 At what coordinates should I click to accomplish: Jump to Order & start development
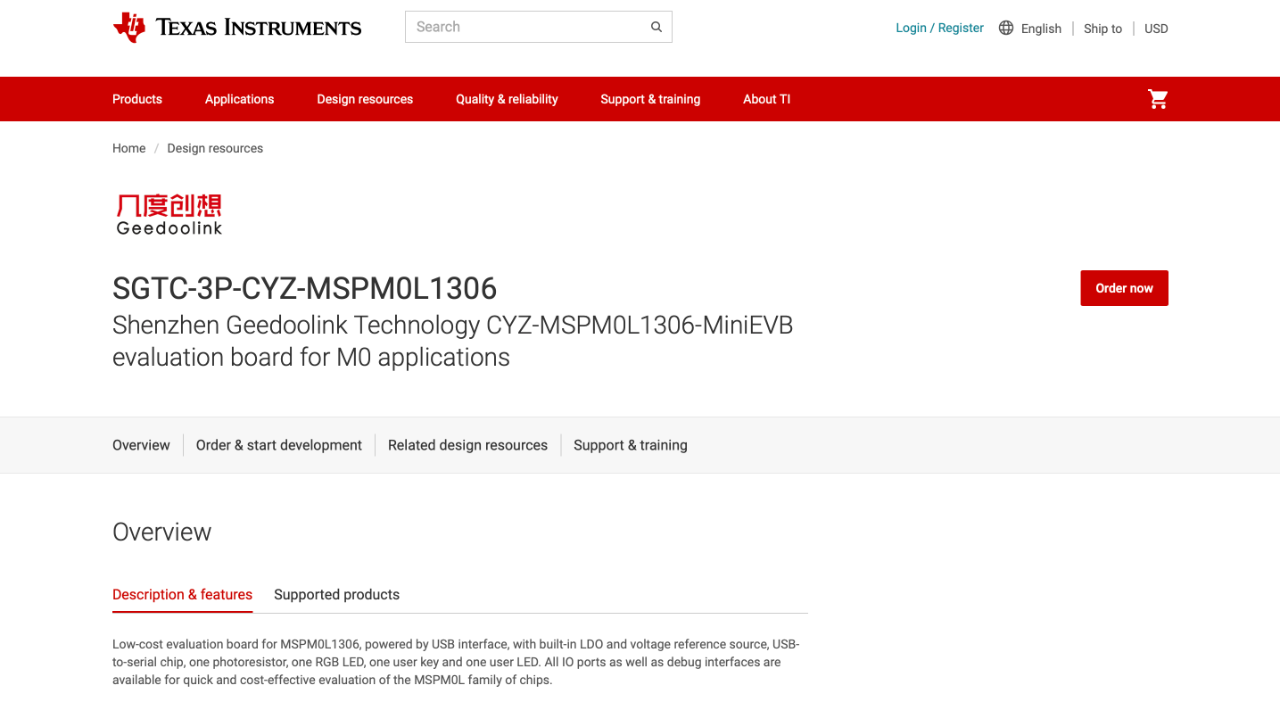(x=279, y=445)
